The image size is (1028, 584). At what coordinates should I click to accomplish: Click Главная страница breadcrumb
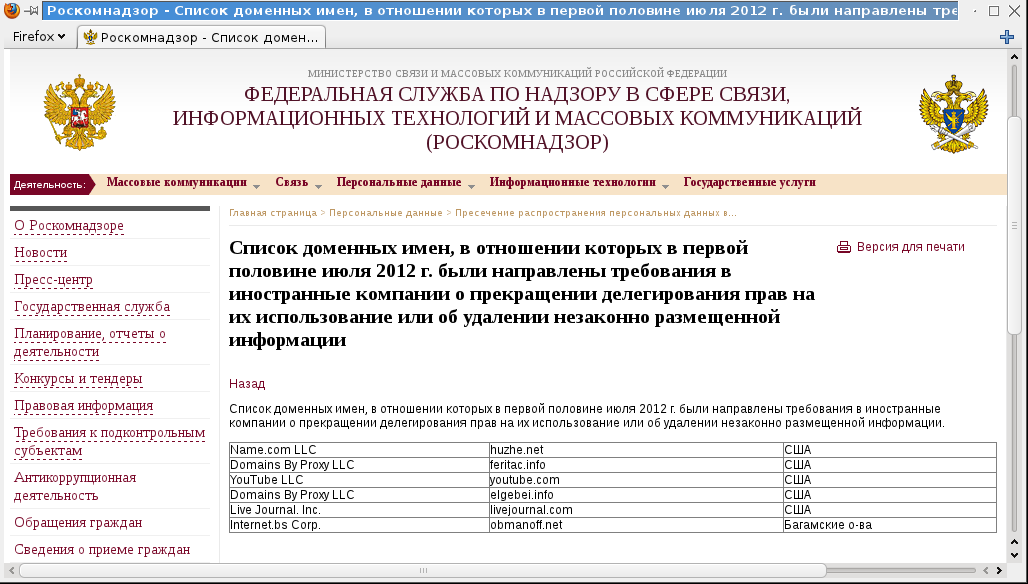click(x=273, y=213)
